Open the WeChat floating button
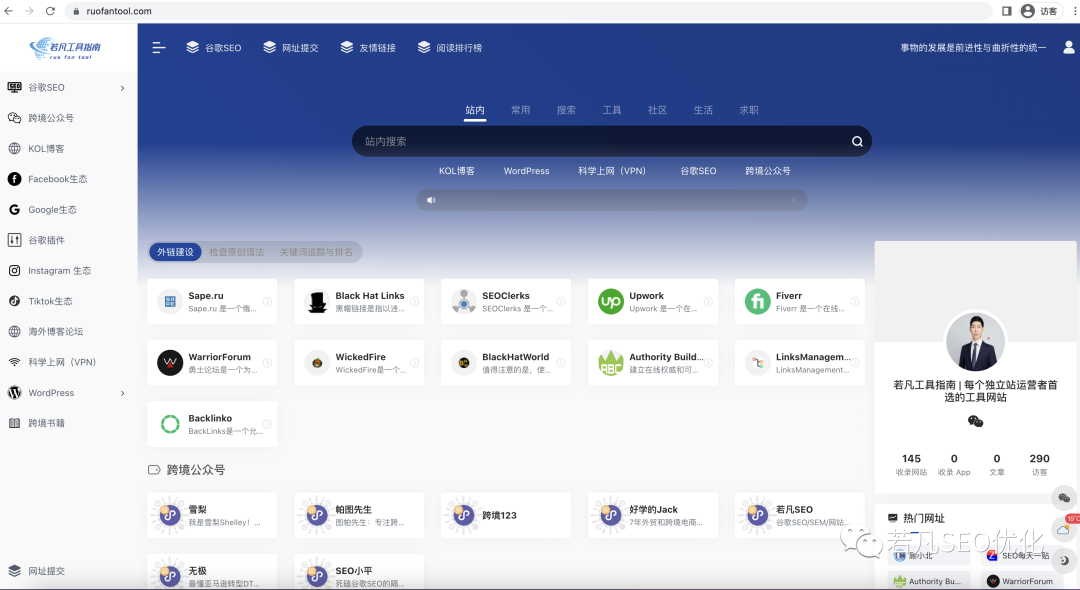Screen dimensions: 1080x590 point(1064,498)
